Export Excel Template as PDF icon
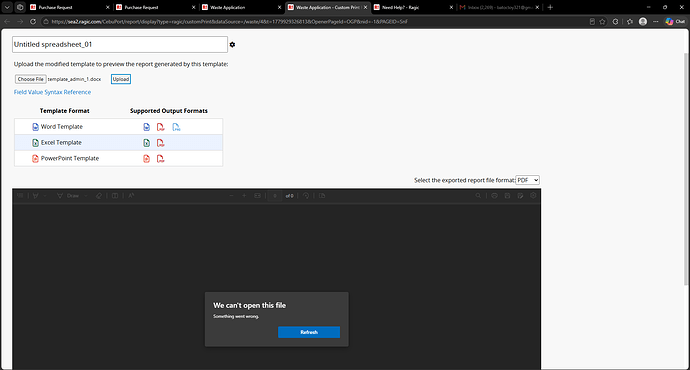Screen dimensions: 690x370 point(161,143)
